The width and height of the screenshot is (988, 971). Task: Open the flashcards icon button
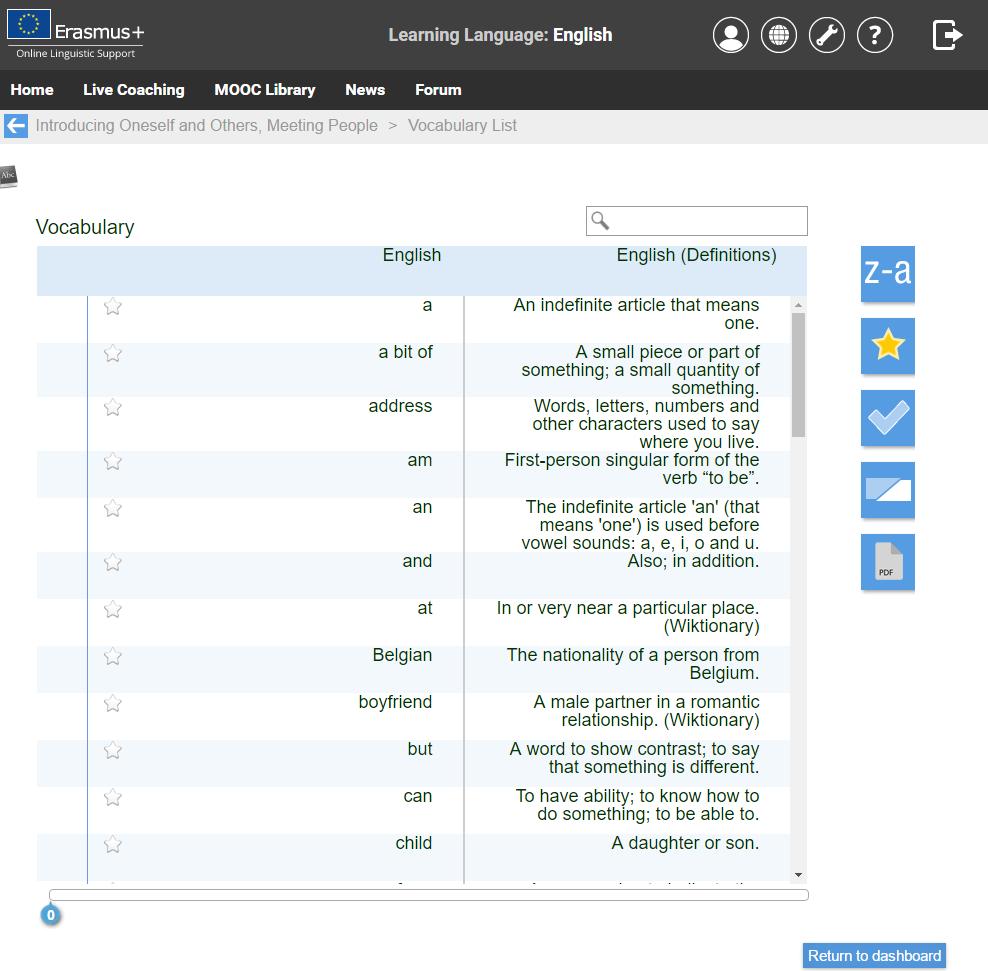coord(887,490)
